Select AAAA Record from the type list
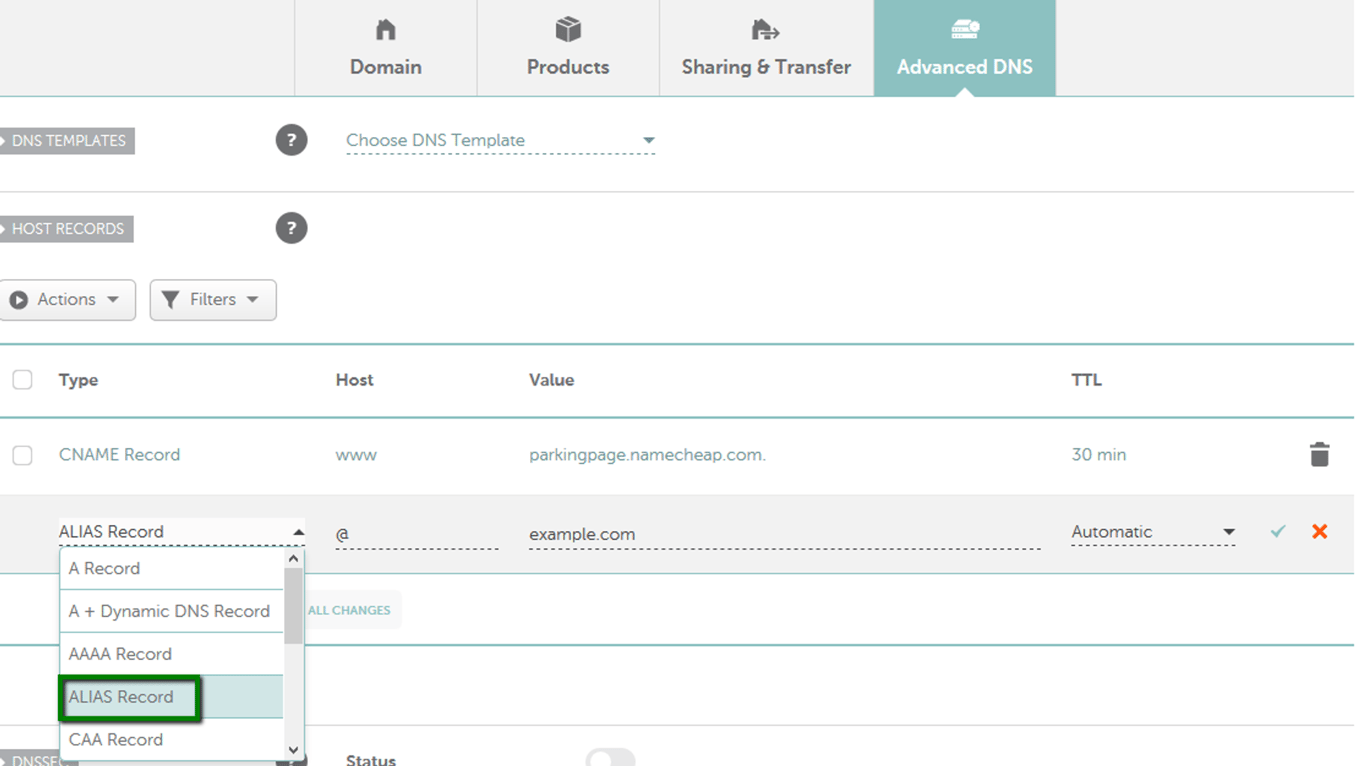1366x766 pixels. (x=120, y=654)
